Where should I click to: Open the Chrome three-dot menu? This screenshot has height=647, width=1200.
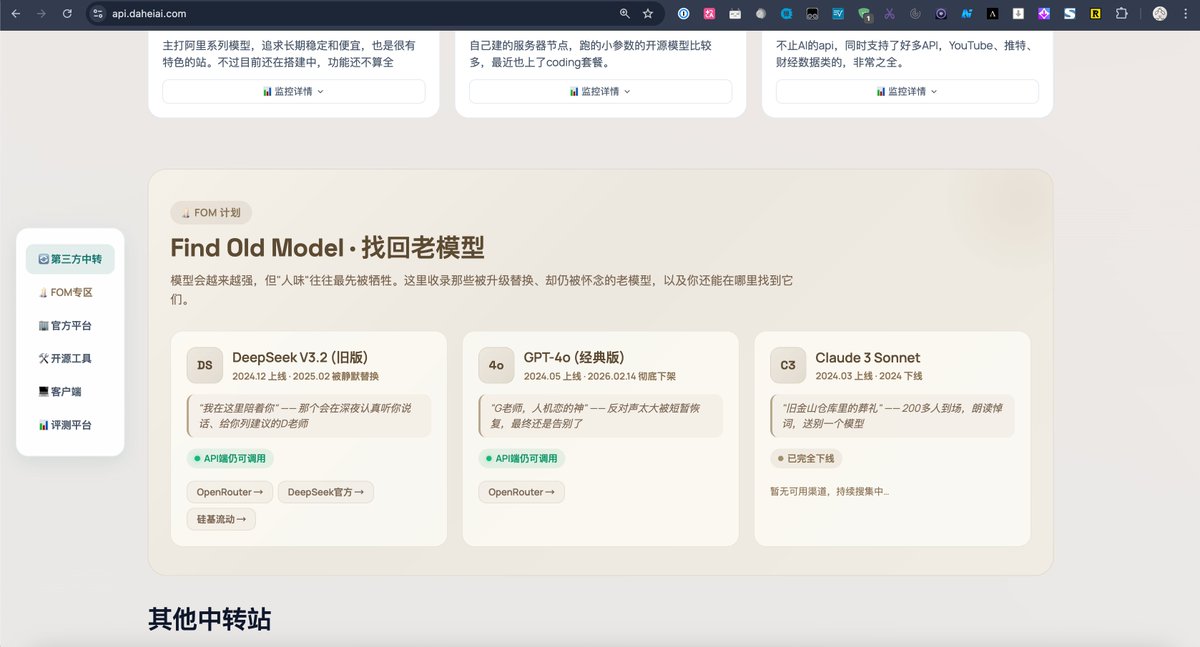point(1185,14)
